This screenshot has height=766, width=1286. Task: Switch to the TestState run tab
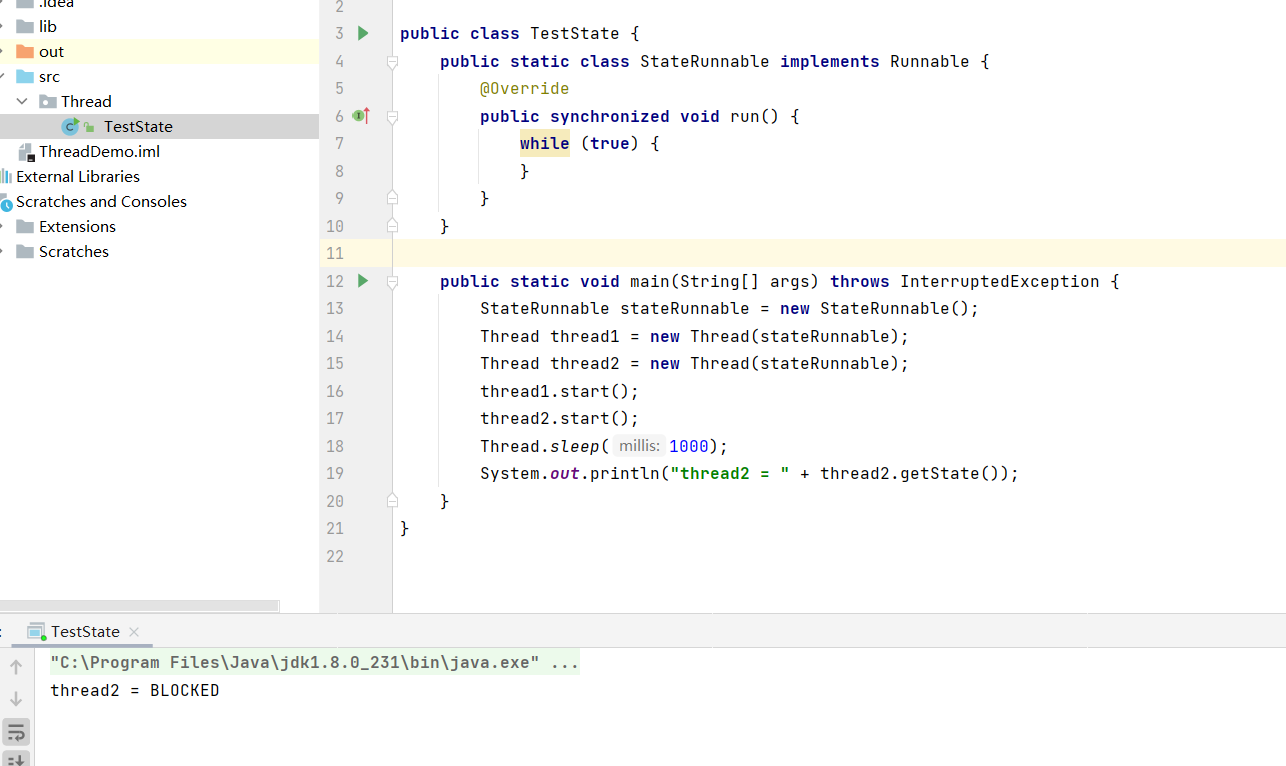pyautogui.click(x=85, y=632)
